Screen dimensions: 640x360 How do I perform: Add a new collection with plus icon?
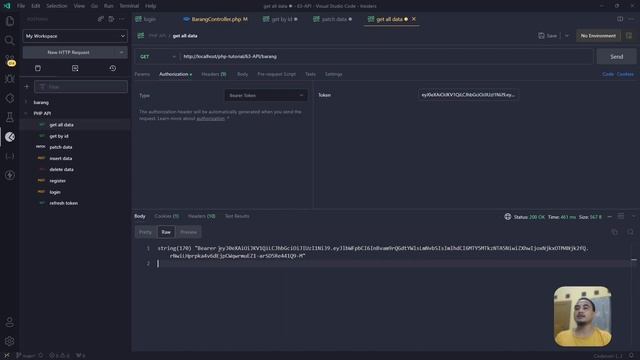27,87
